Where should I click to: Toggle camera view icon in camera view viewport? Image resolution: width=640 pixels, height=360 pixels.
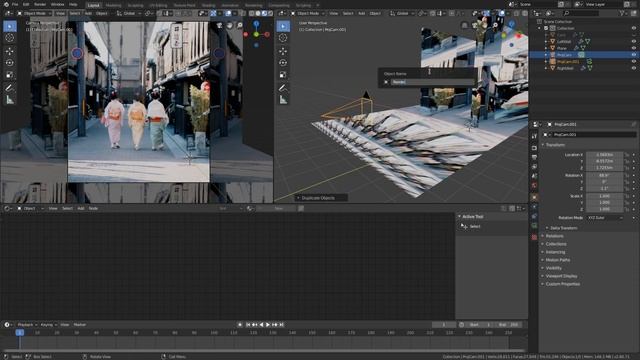point(220,25)
